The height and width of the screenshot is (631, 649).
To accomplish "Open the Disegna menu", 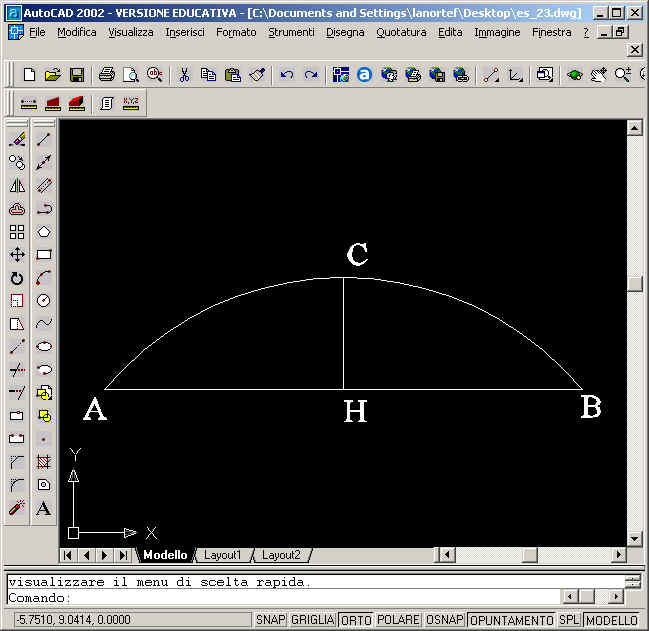I will coord(345,32).
